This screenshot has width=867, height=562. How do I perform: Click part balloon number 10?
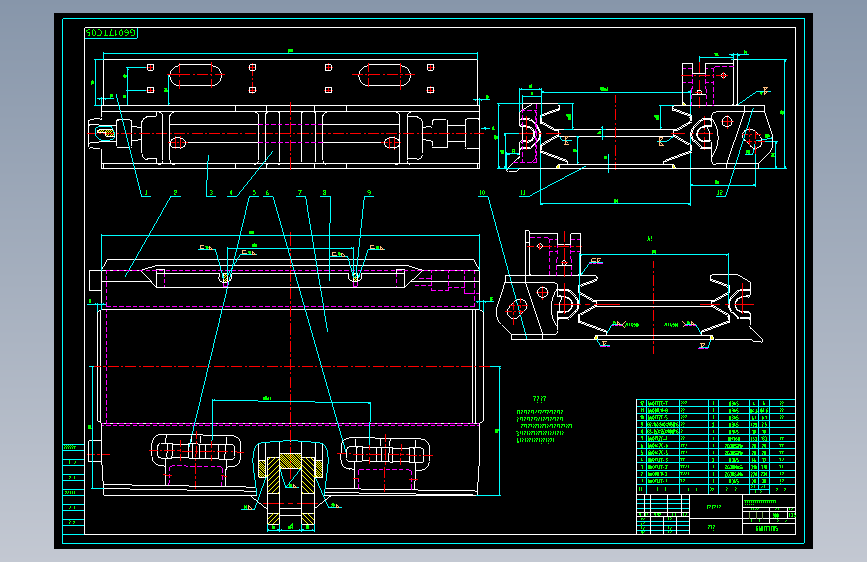click(x=482, y=193)
